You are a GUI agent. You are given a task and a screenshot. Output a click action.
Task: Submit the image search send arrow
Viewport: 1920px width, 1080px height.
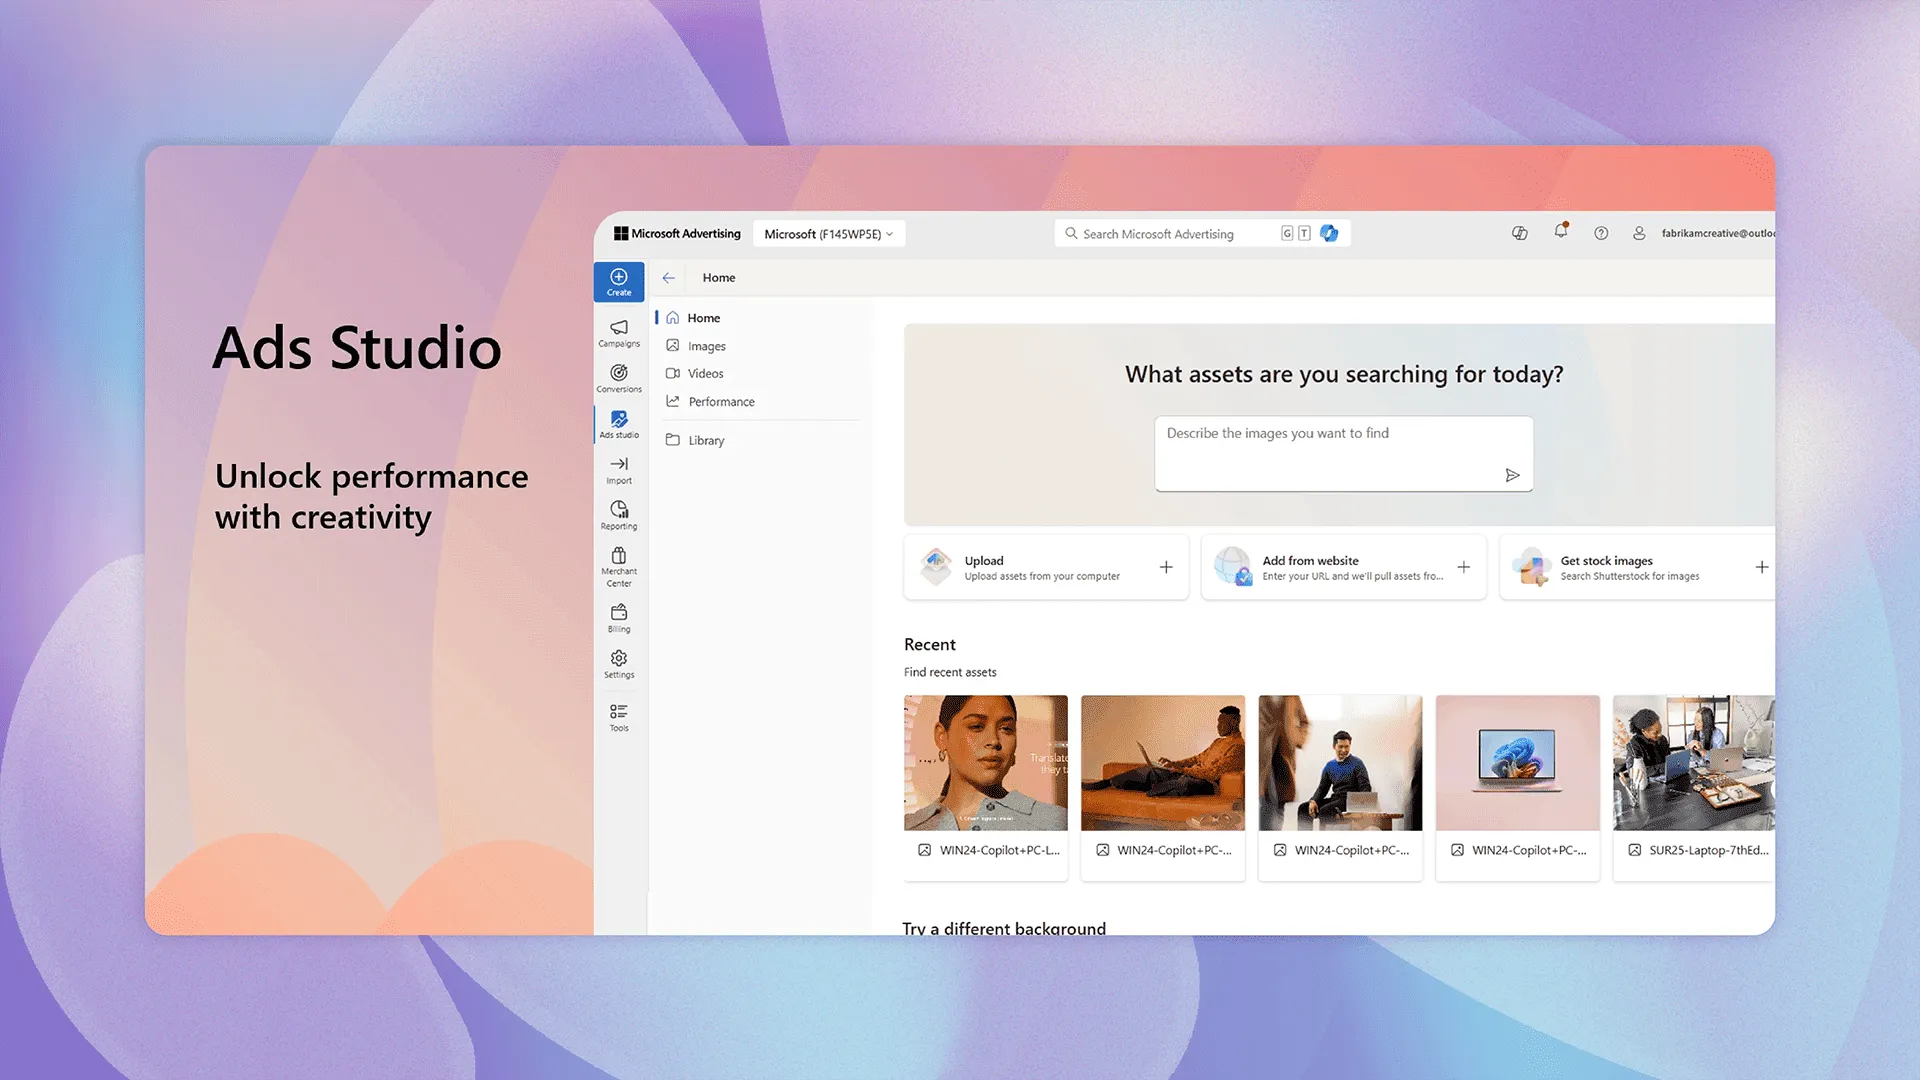click(x=1512, y=475)
